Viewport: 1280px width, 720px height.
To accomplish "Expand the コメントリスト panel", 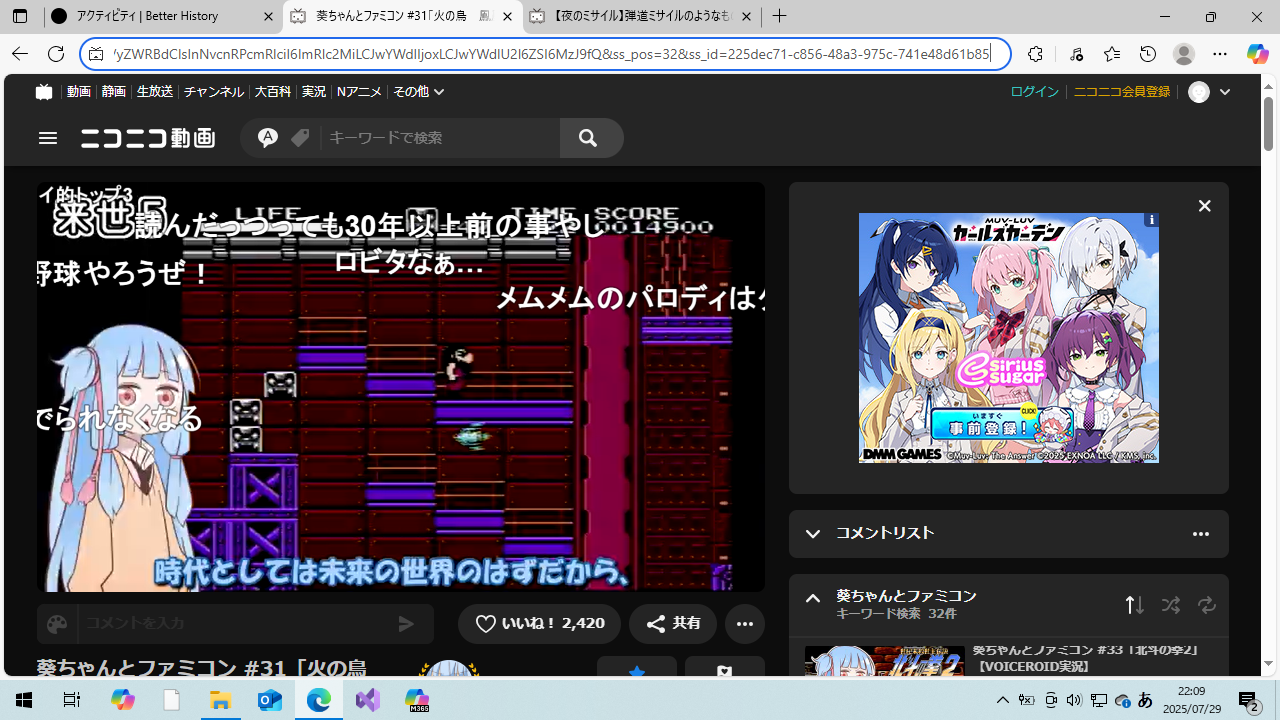I will 813,534.
